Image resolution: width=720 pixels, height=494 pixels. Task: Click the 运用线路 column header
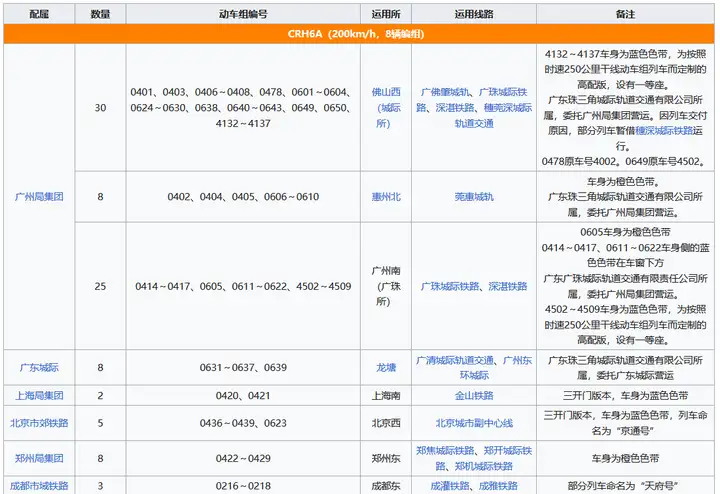pos(474,14)
